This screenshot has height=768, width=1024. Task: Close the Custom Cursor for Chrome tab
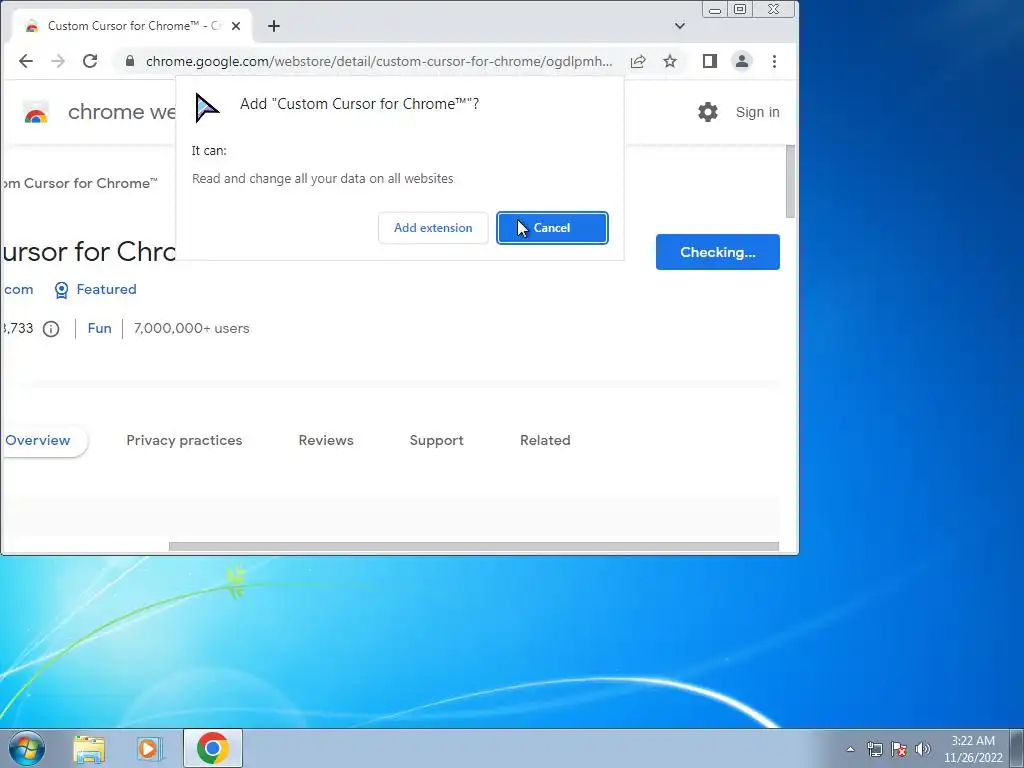[x=236, y=26]
